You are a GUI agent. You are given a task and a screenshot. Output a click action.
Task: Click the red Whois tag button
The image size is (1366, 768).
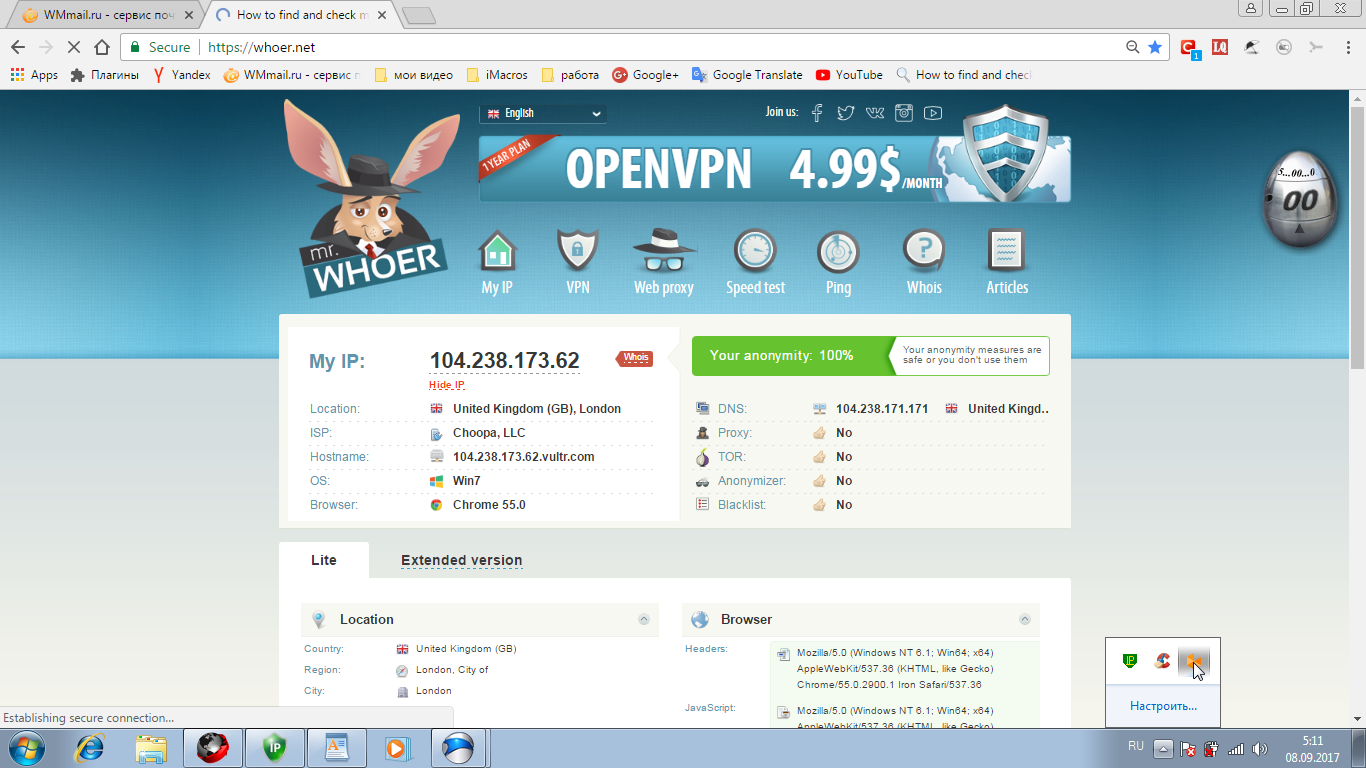click(635, 357)
